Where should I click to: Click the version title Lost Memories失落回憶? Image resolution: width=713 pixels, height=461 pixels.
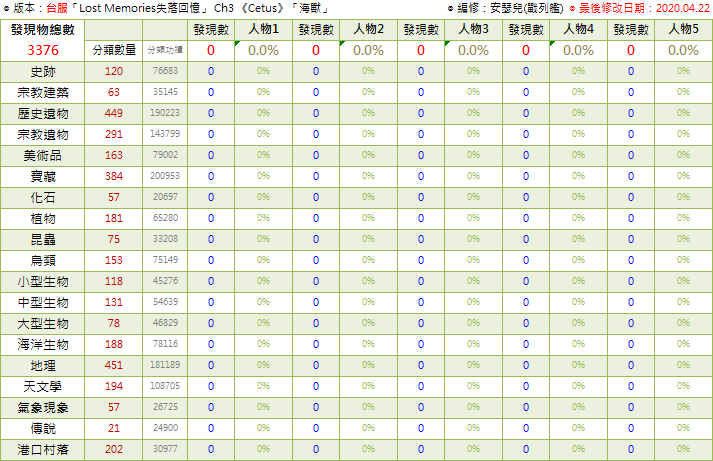click(140, 8)
